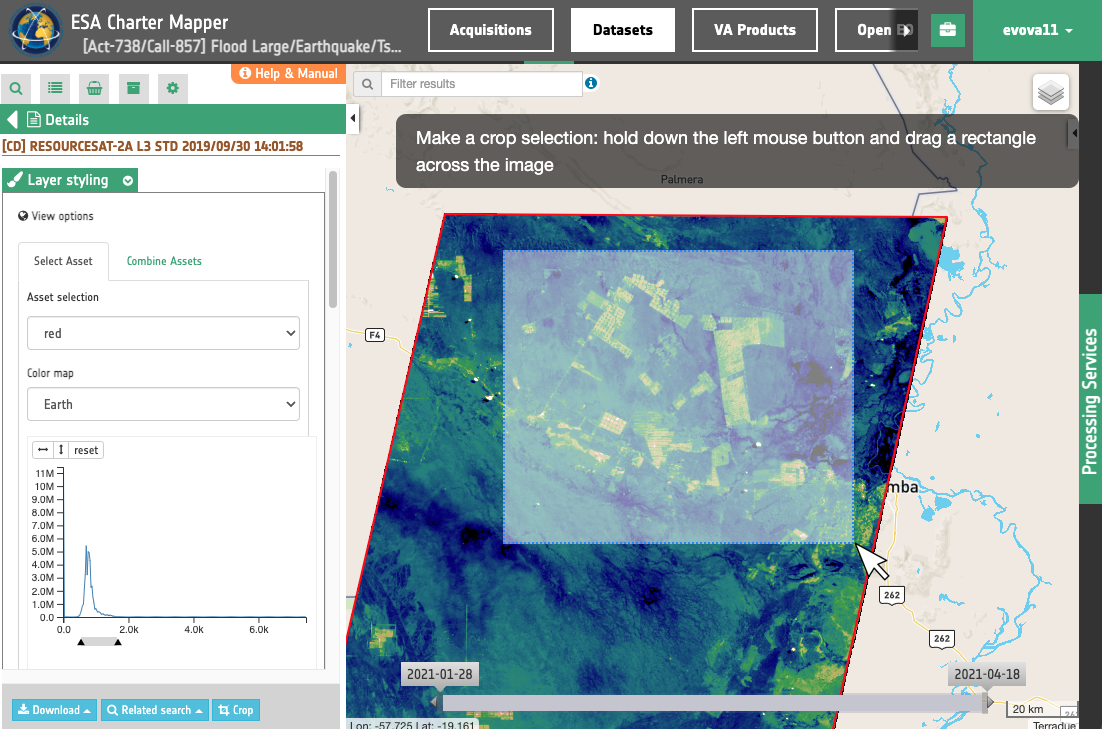Click the blue info icon by filter box
The image size is (1102, 729).
point(591,83)
